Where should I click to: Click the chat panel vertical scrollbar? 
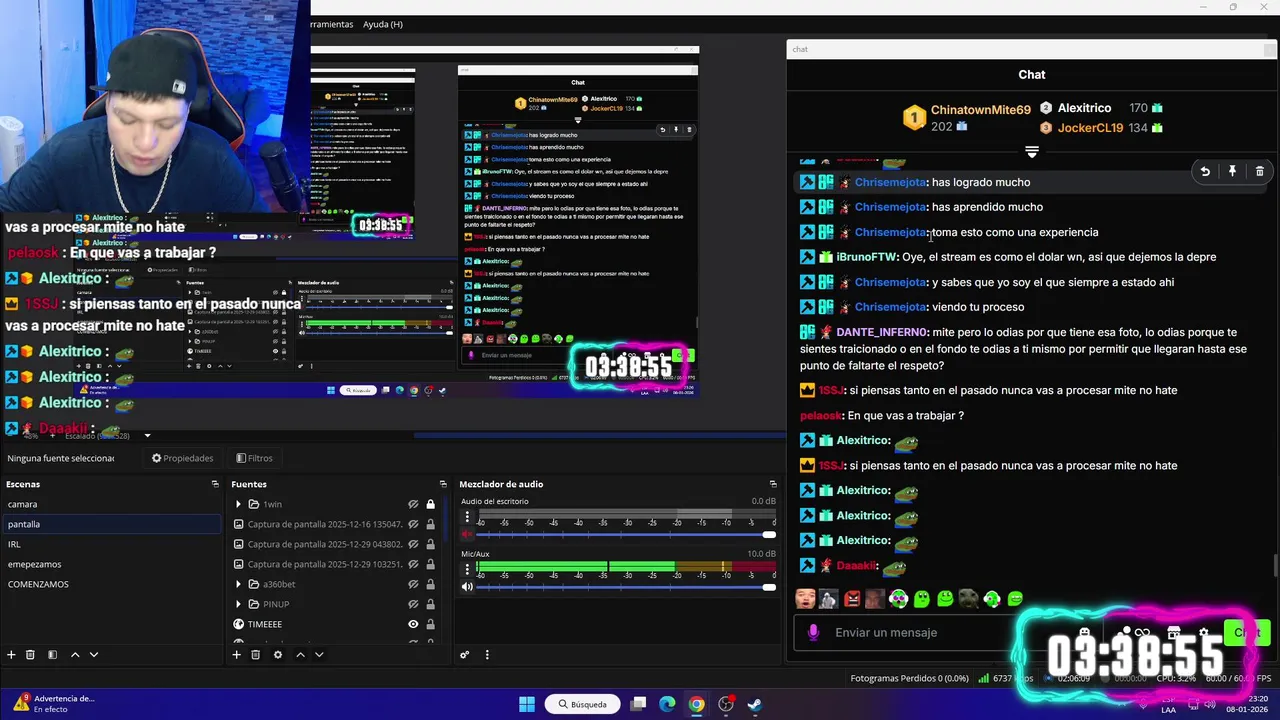tap(1274, 565)
